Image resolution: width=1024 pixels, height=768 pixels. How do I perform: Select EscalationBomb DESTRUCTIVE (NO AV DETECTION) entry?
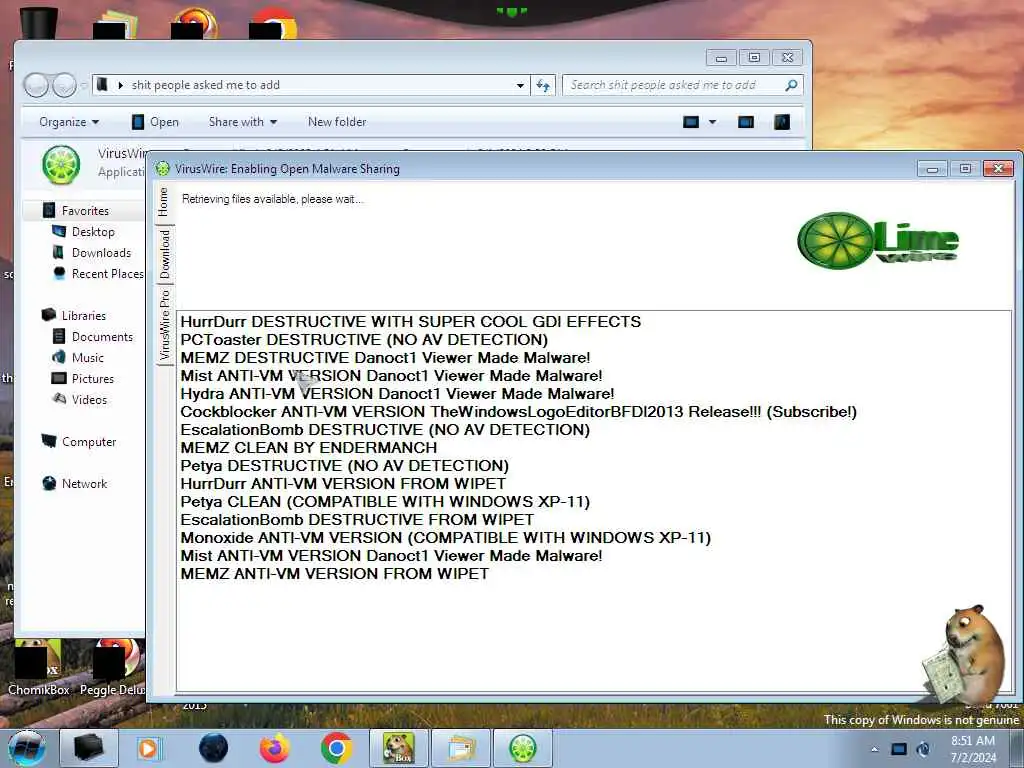click(x=385, y=430)
